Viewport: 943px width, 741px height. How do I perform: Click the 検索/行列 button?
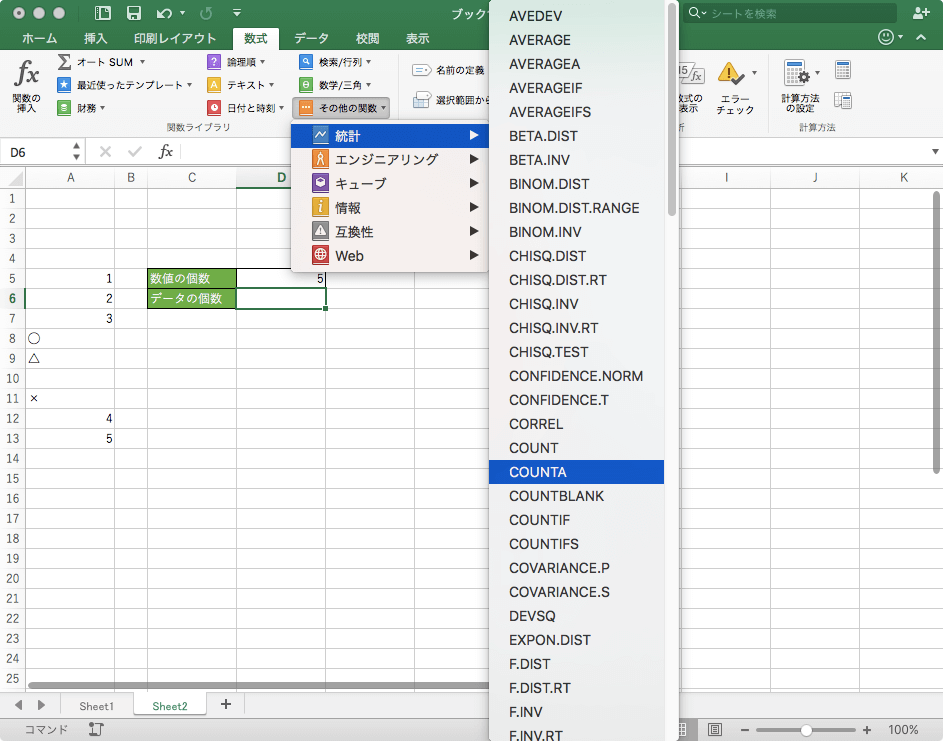339,62
